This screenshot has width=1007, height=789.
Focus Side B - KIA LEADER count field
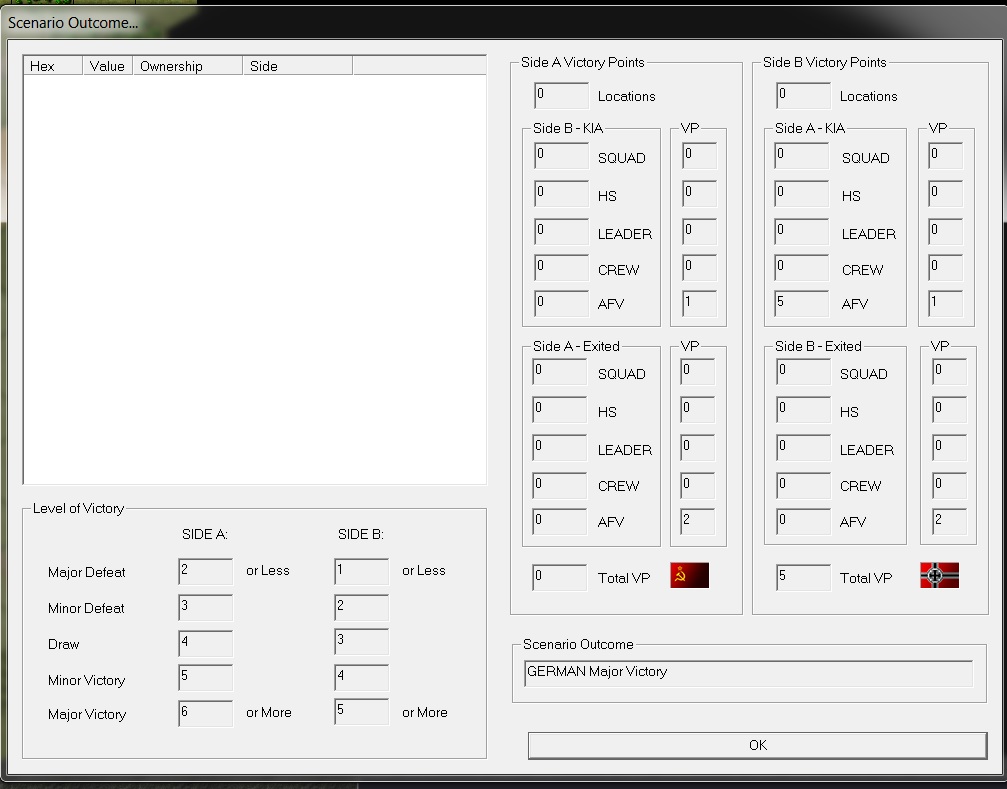click(x=561, y=232)
